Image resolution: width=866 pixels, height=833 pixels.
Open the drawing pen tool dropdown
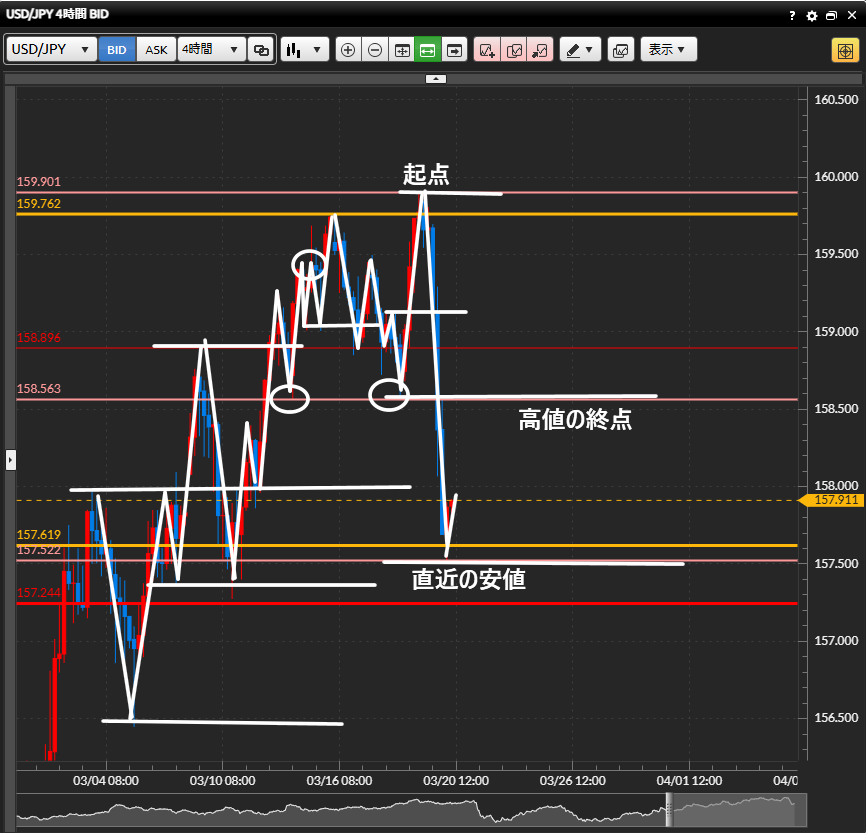(x=580, y=50)
